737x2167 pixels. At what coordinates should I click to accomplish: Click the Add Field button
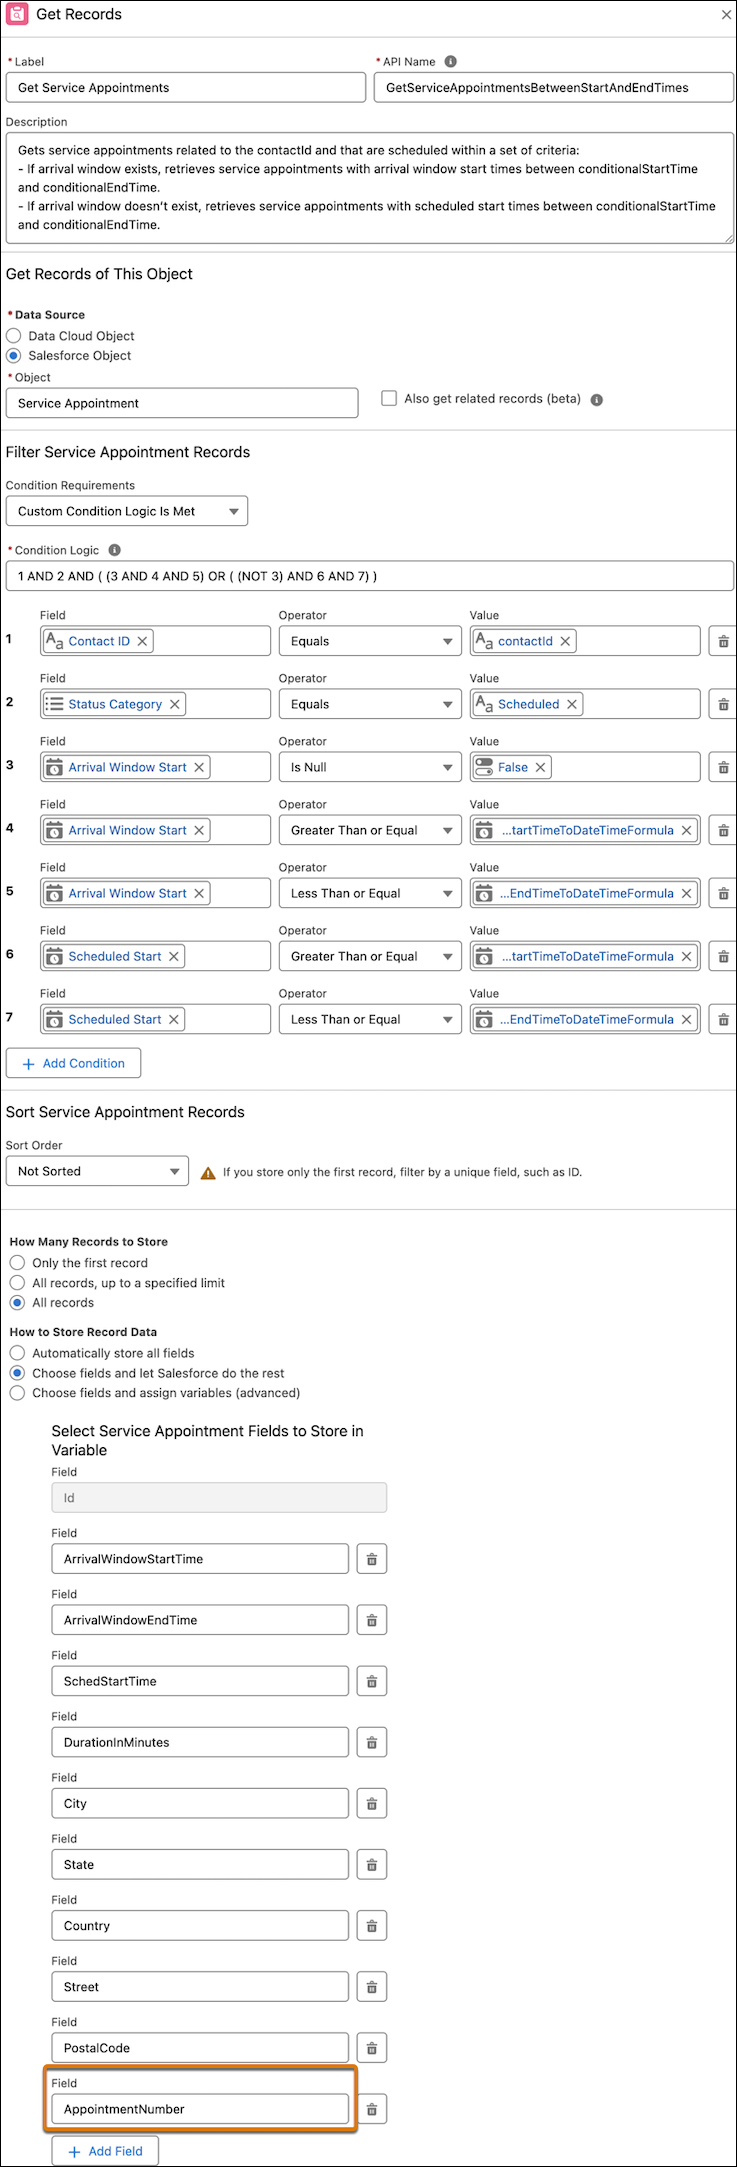(x=105, y=2151)
